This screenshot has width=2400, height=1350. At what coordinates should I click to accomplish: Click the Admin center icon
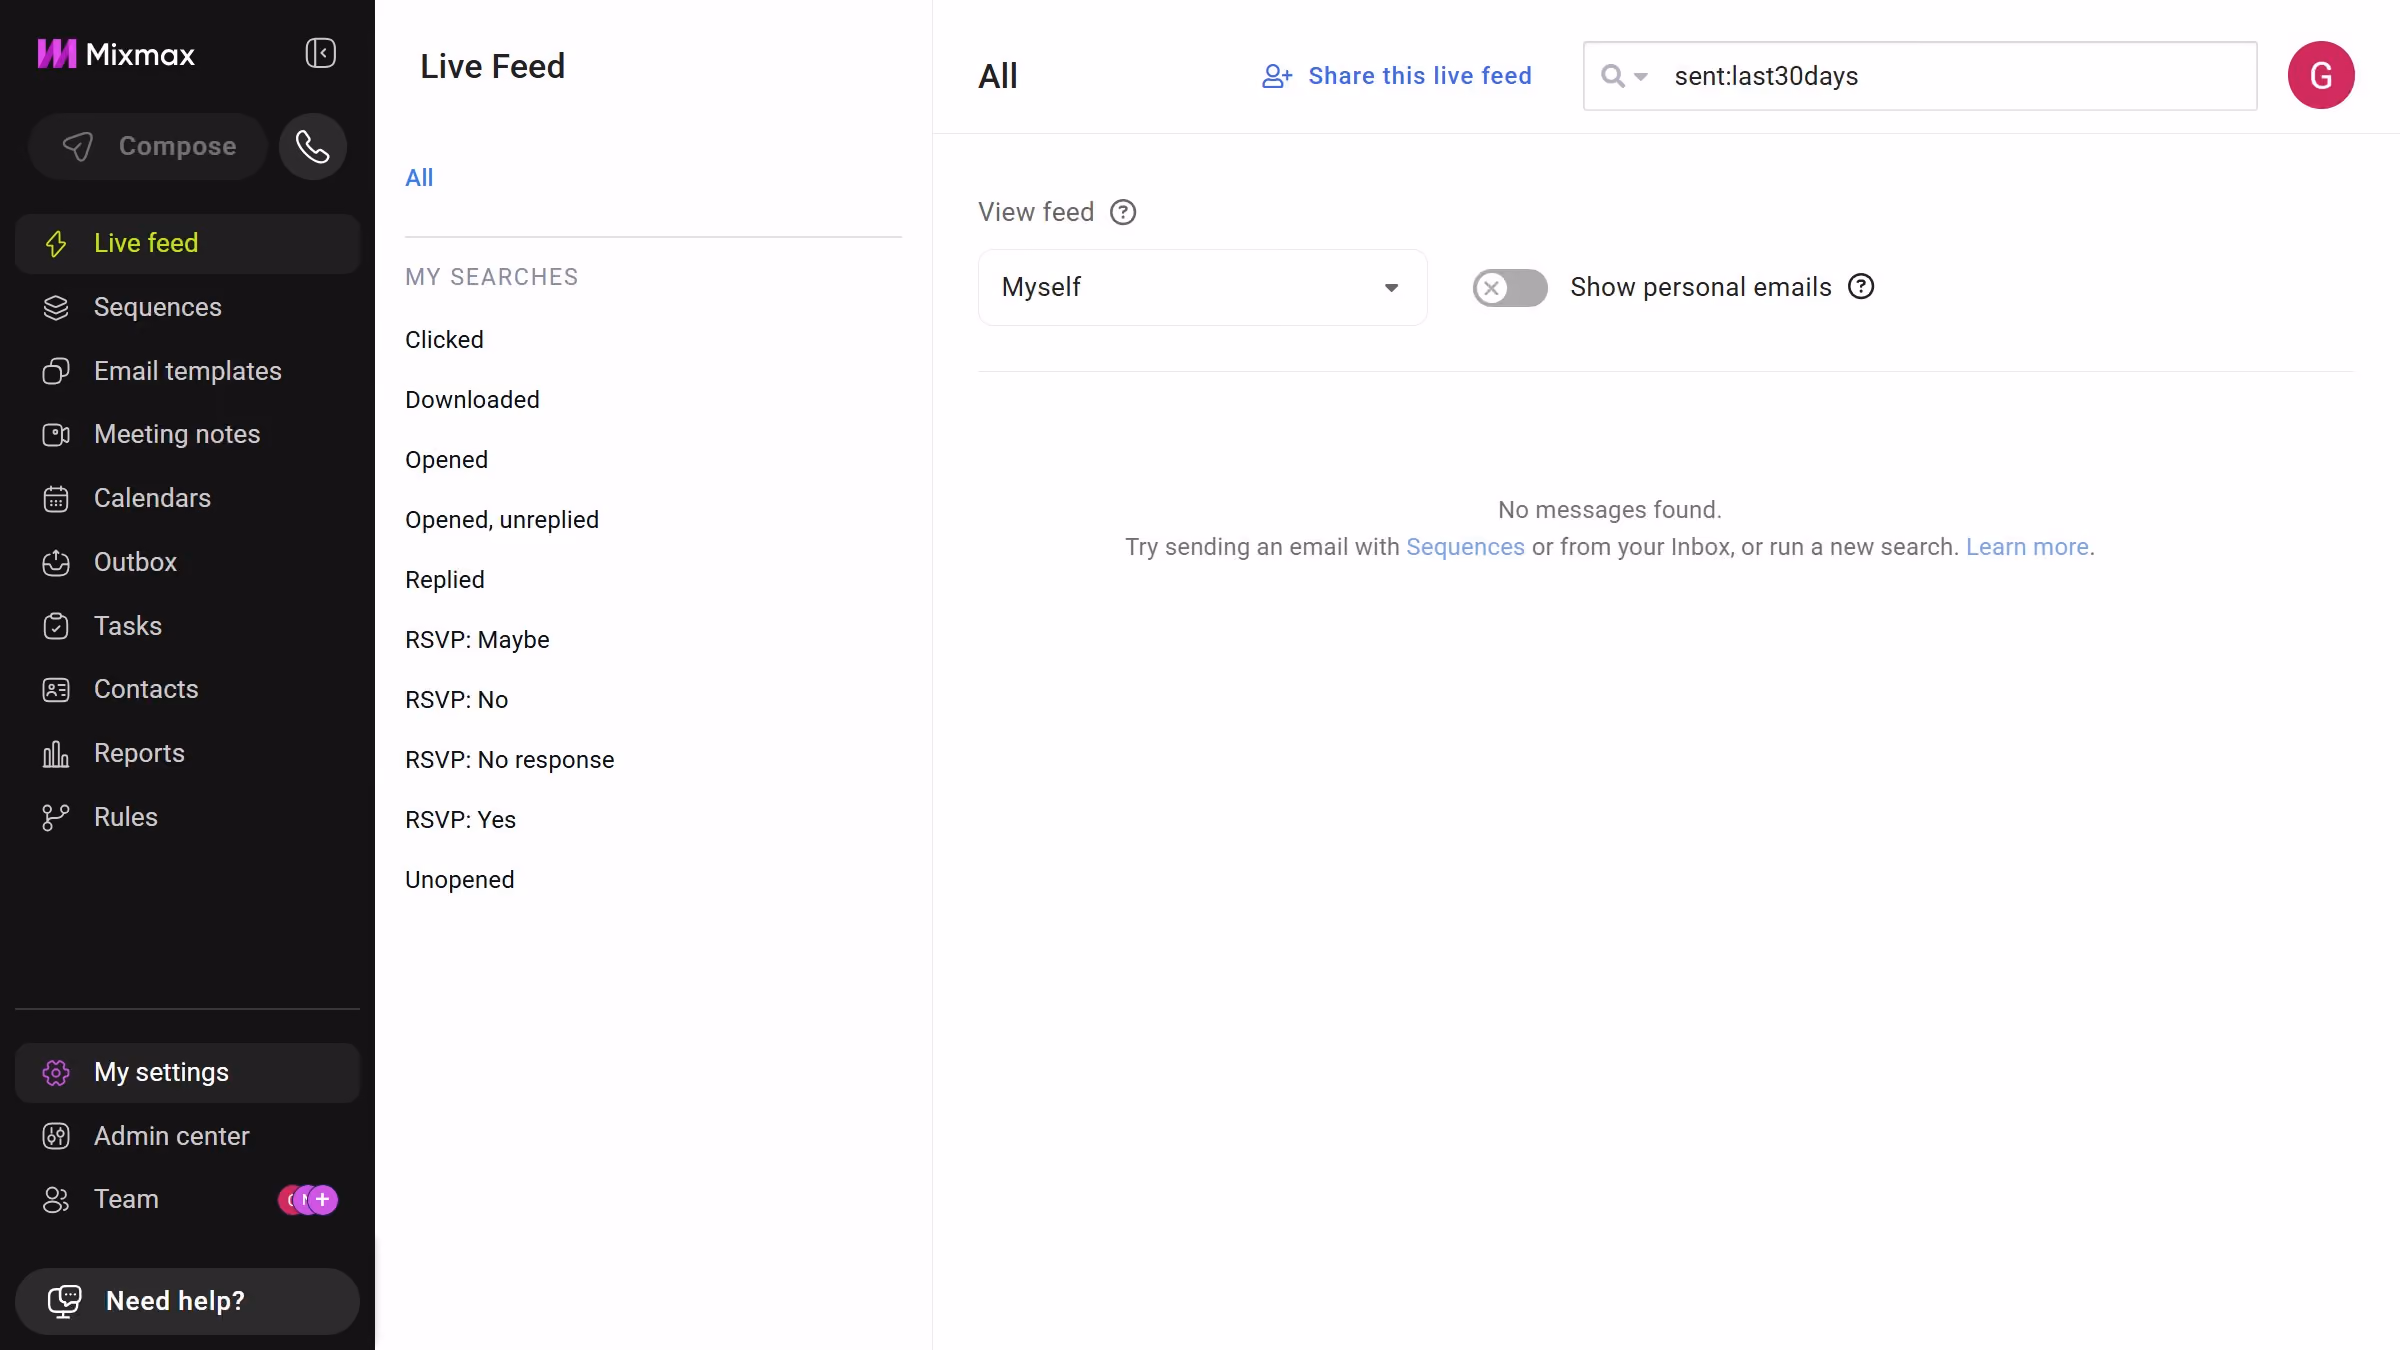click(56, 1136)
